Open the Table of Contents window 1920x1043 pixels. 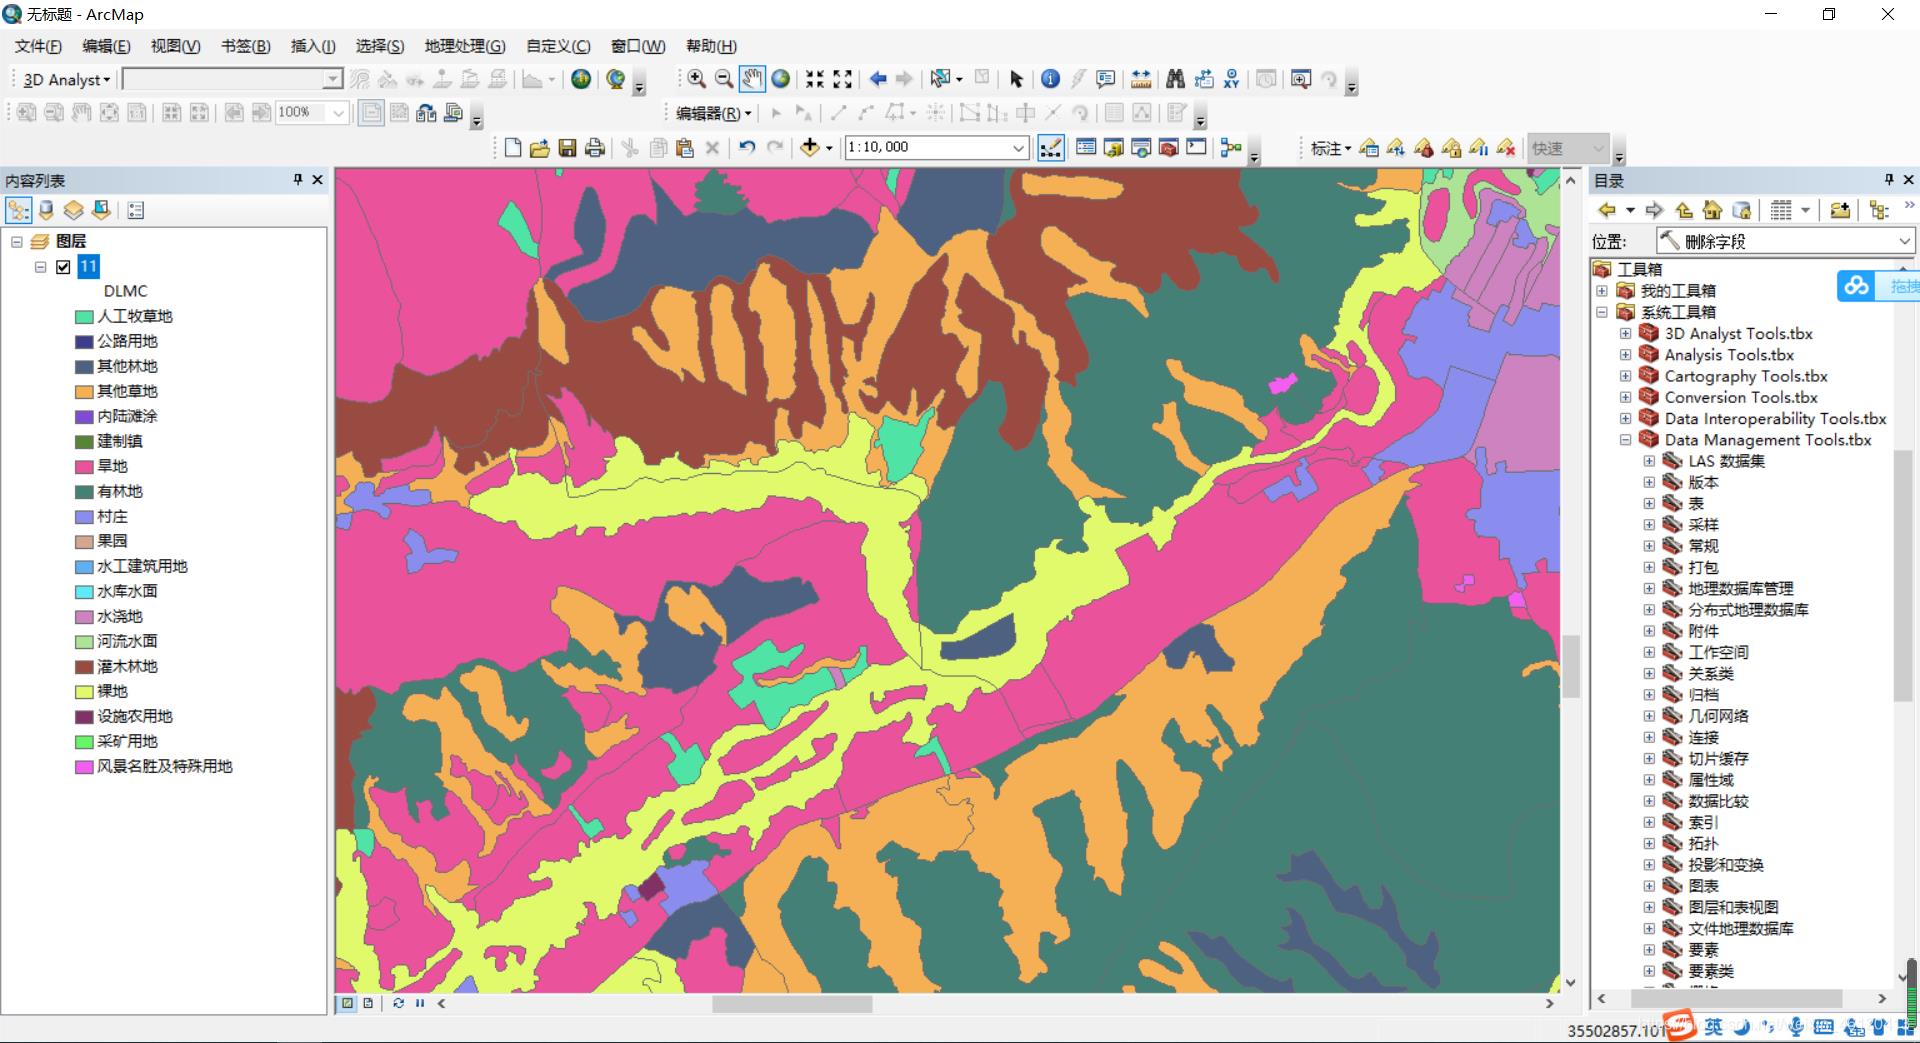pyautogui.click(x=1086, y=148)
